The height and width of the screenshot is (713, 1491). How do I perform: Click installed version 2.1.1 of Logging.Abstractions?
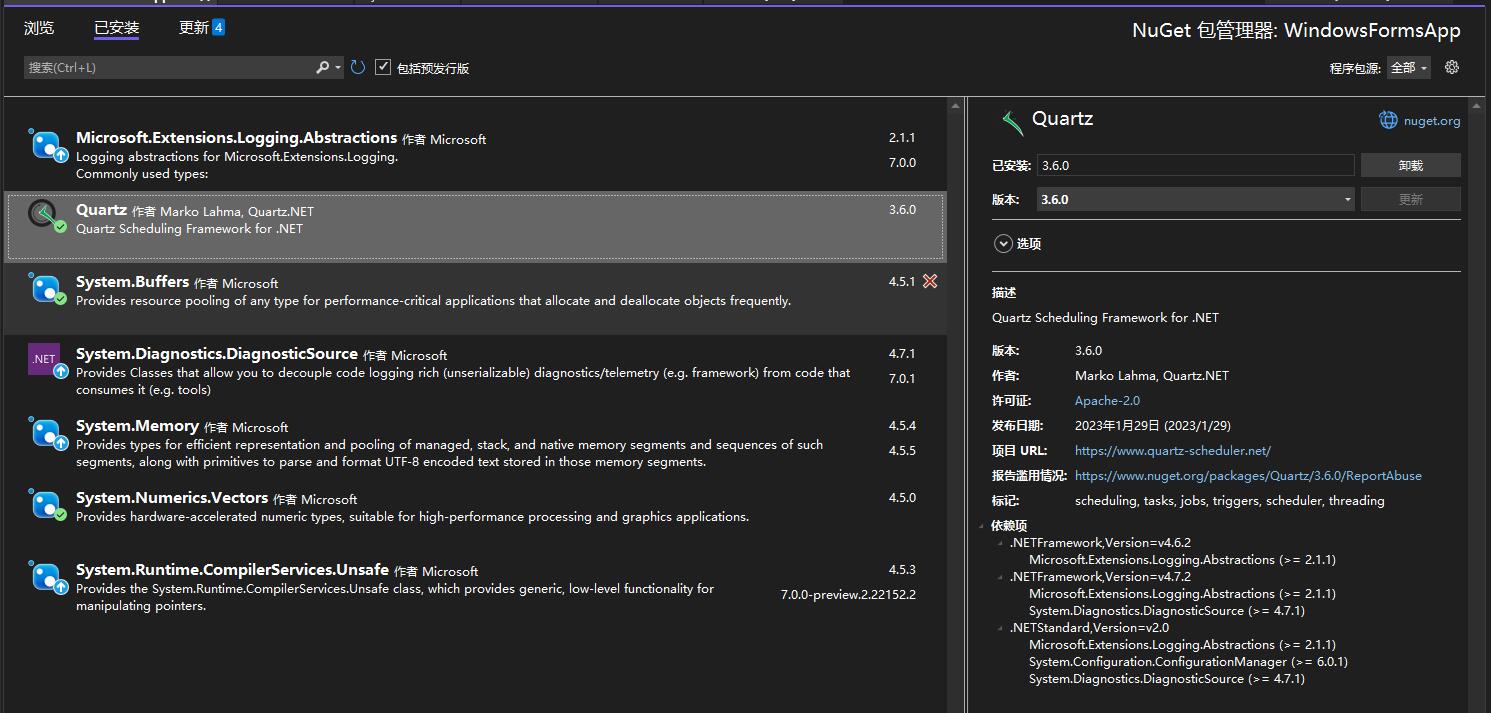(x=902, y=138)
